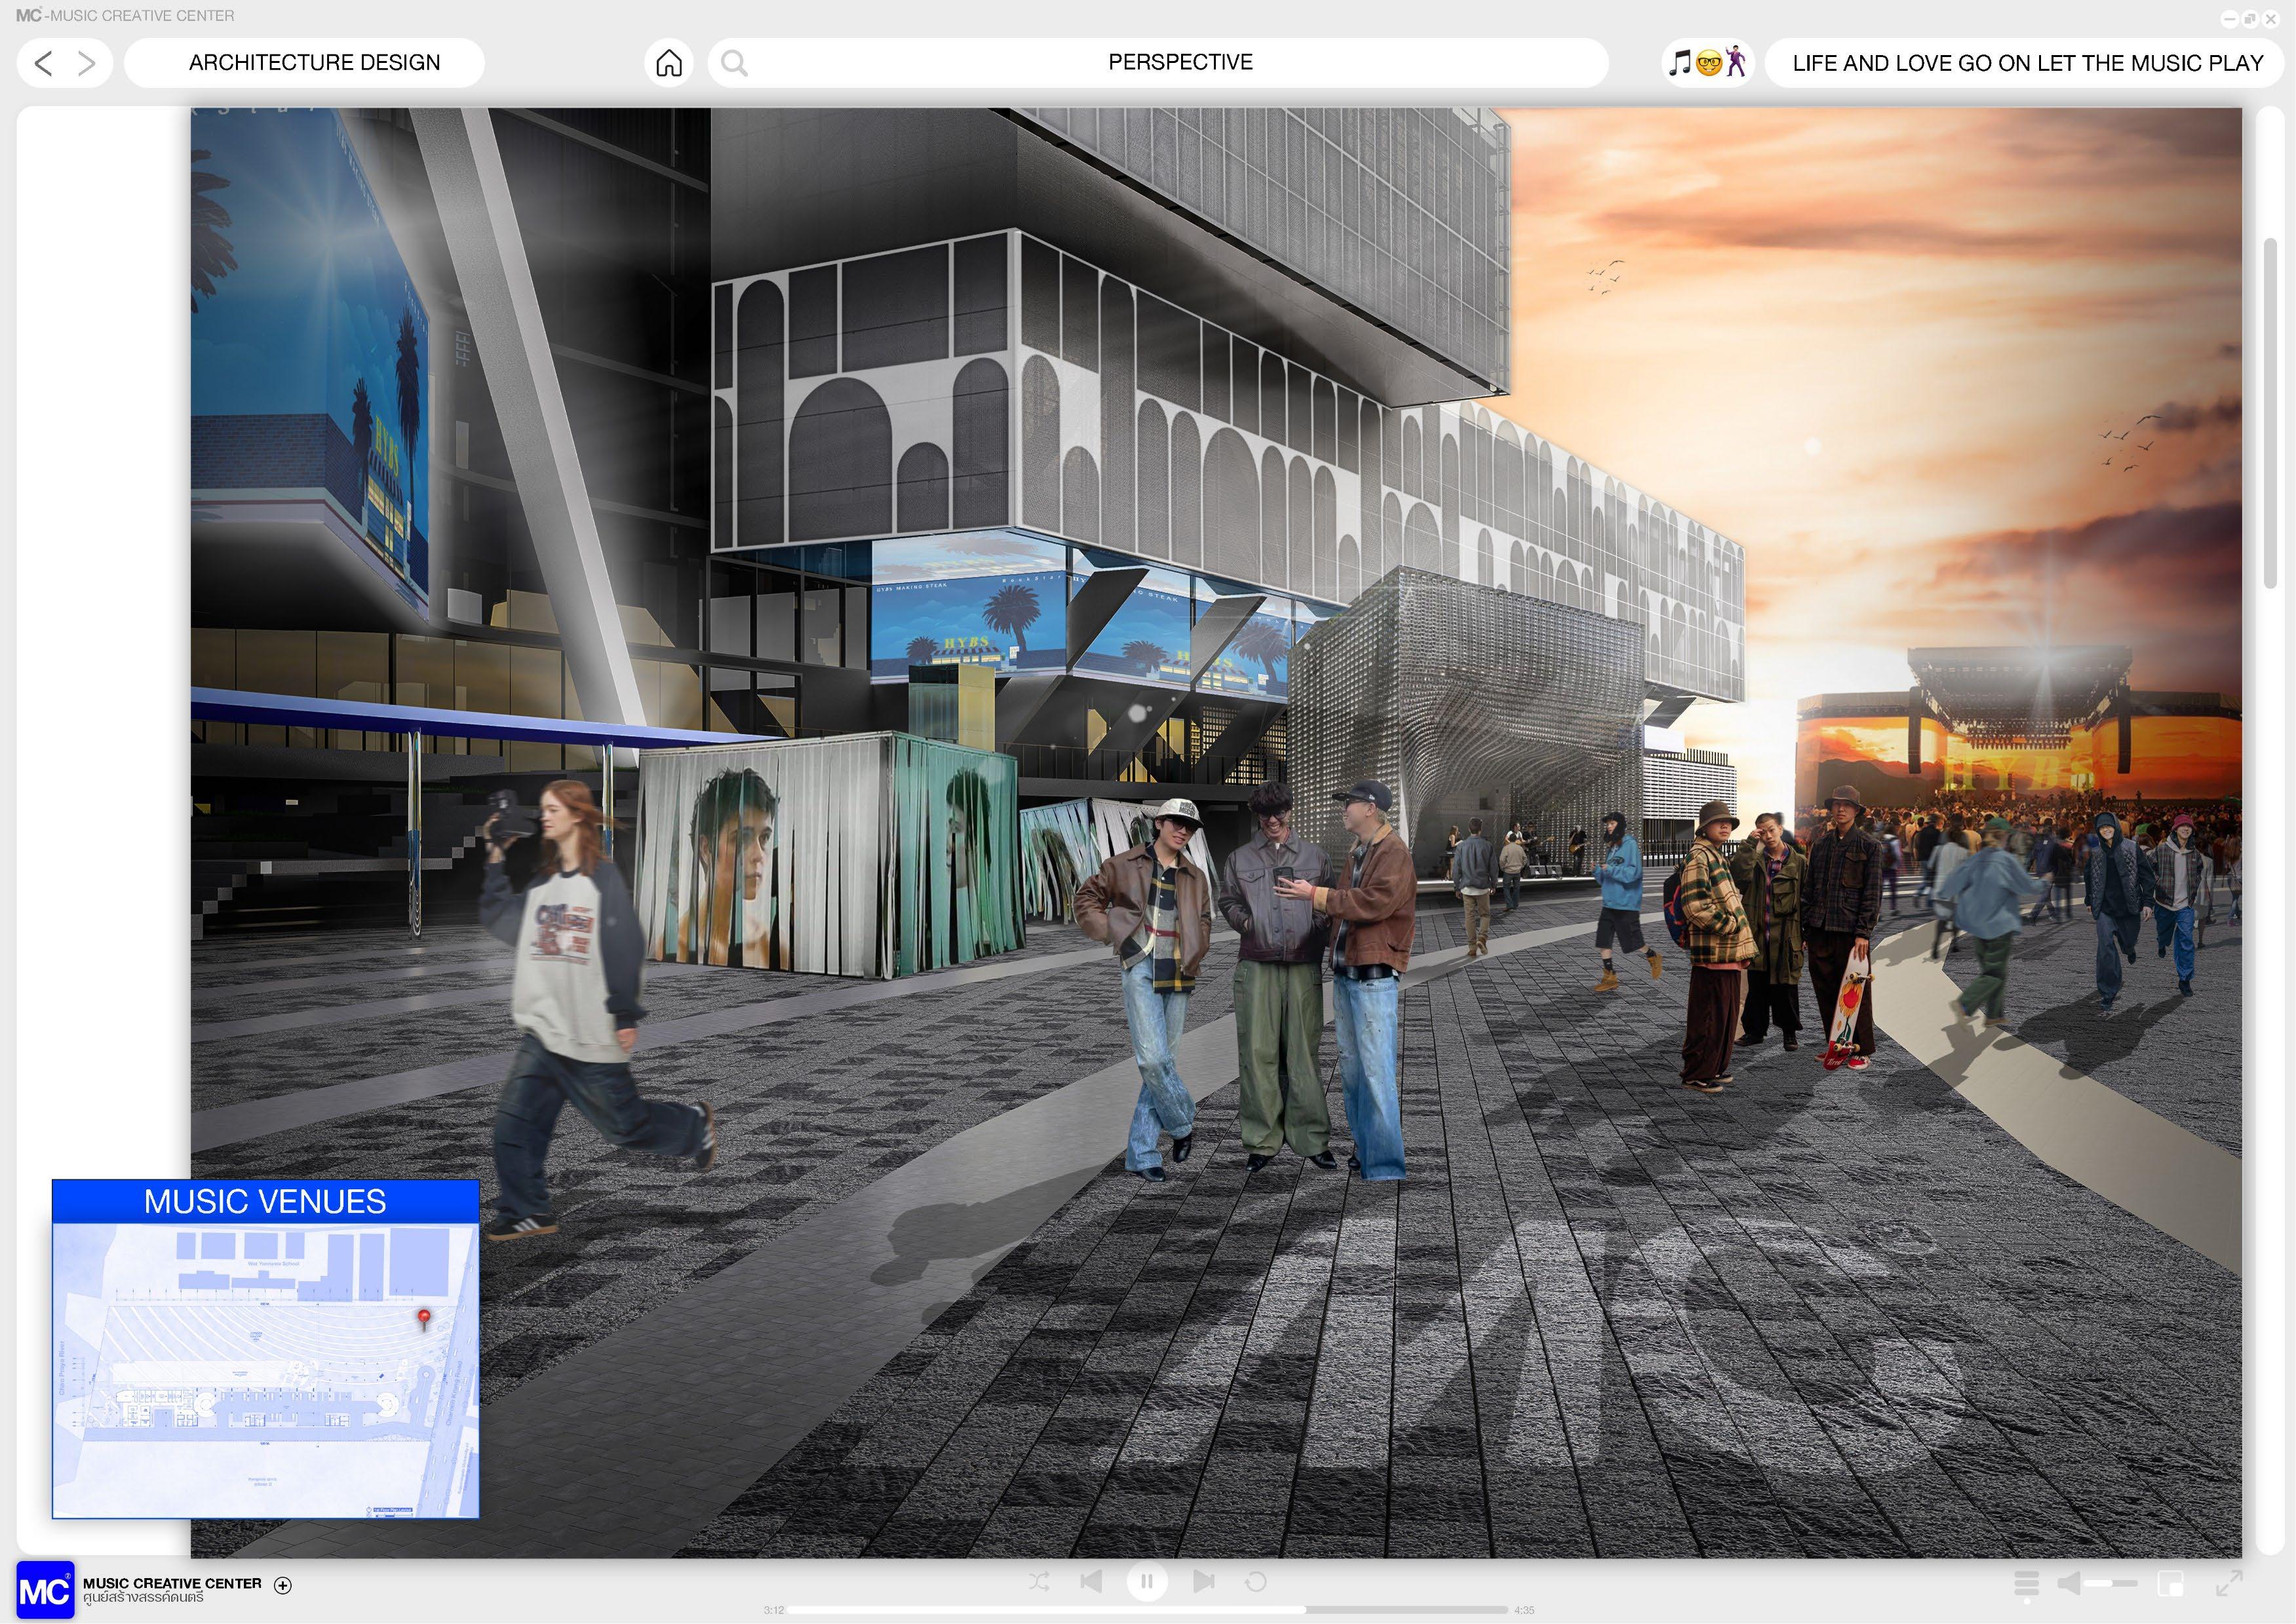The image size is (2296, 1624).
Task: Click the search magnifier icon
Action: pyautogui.click(x=734, y=63)
